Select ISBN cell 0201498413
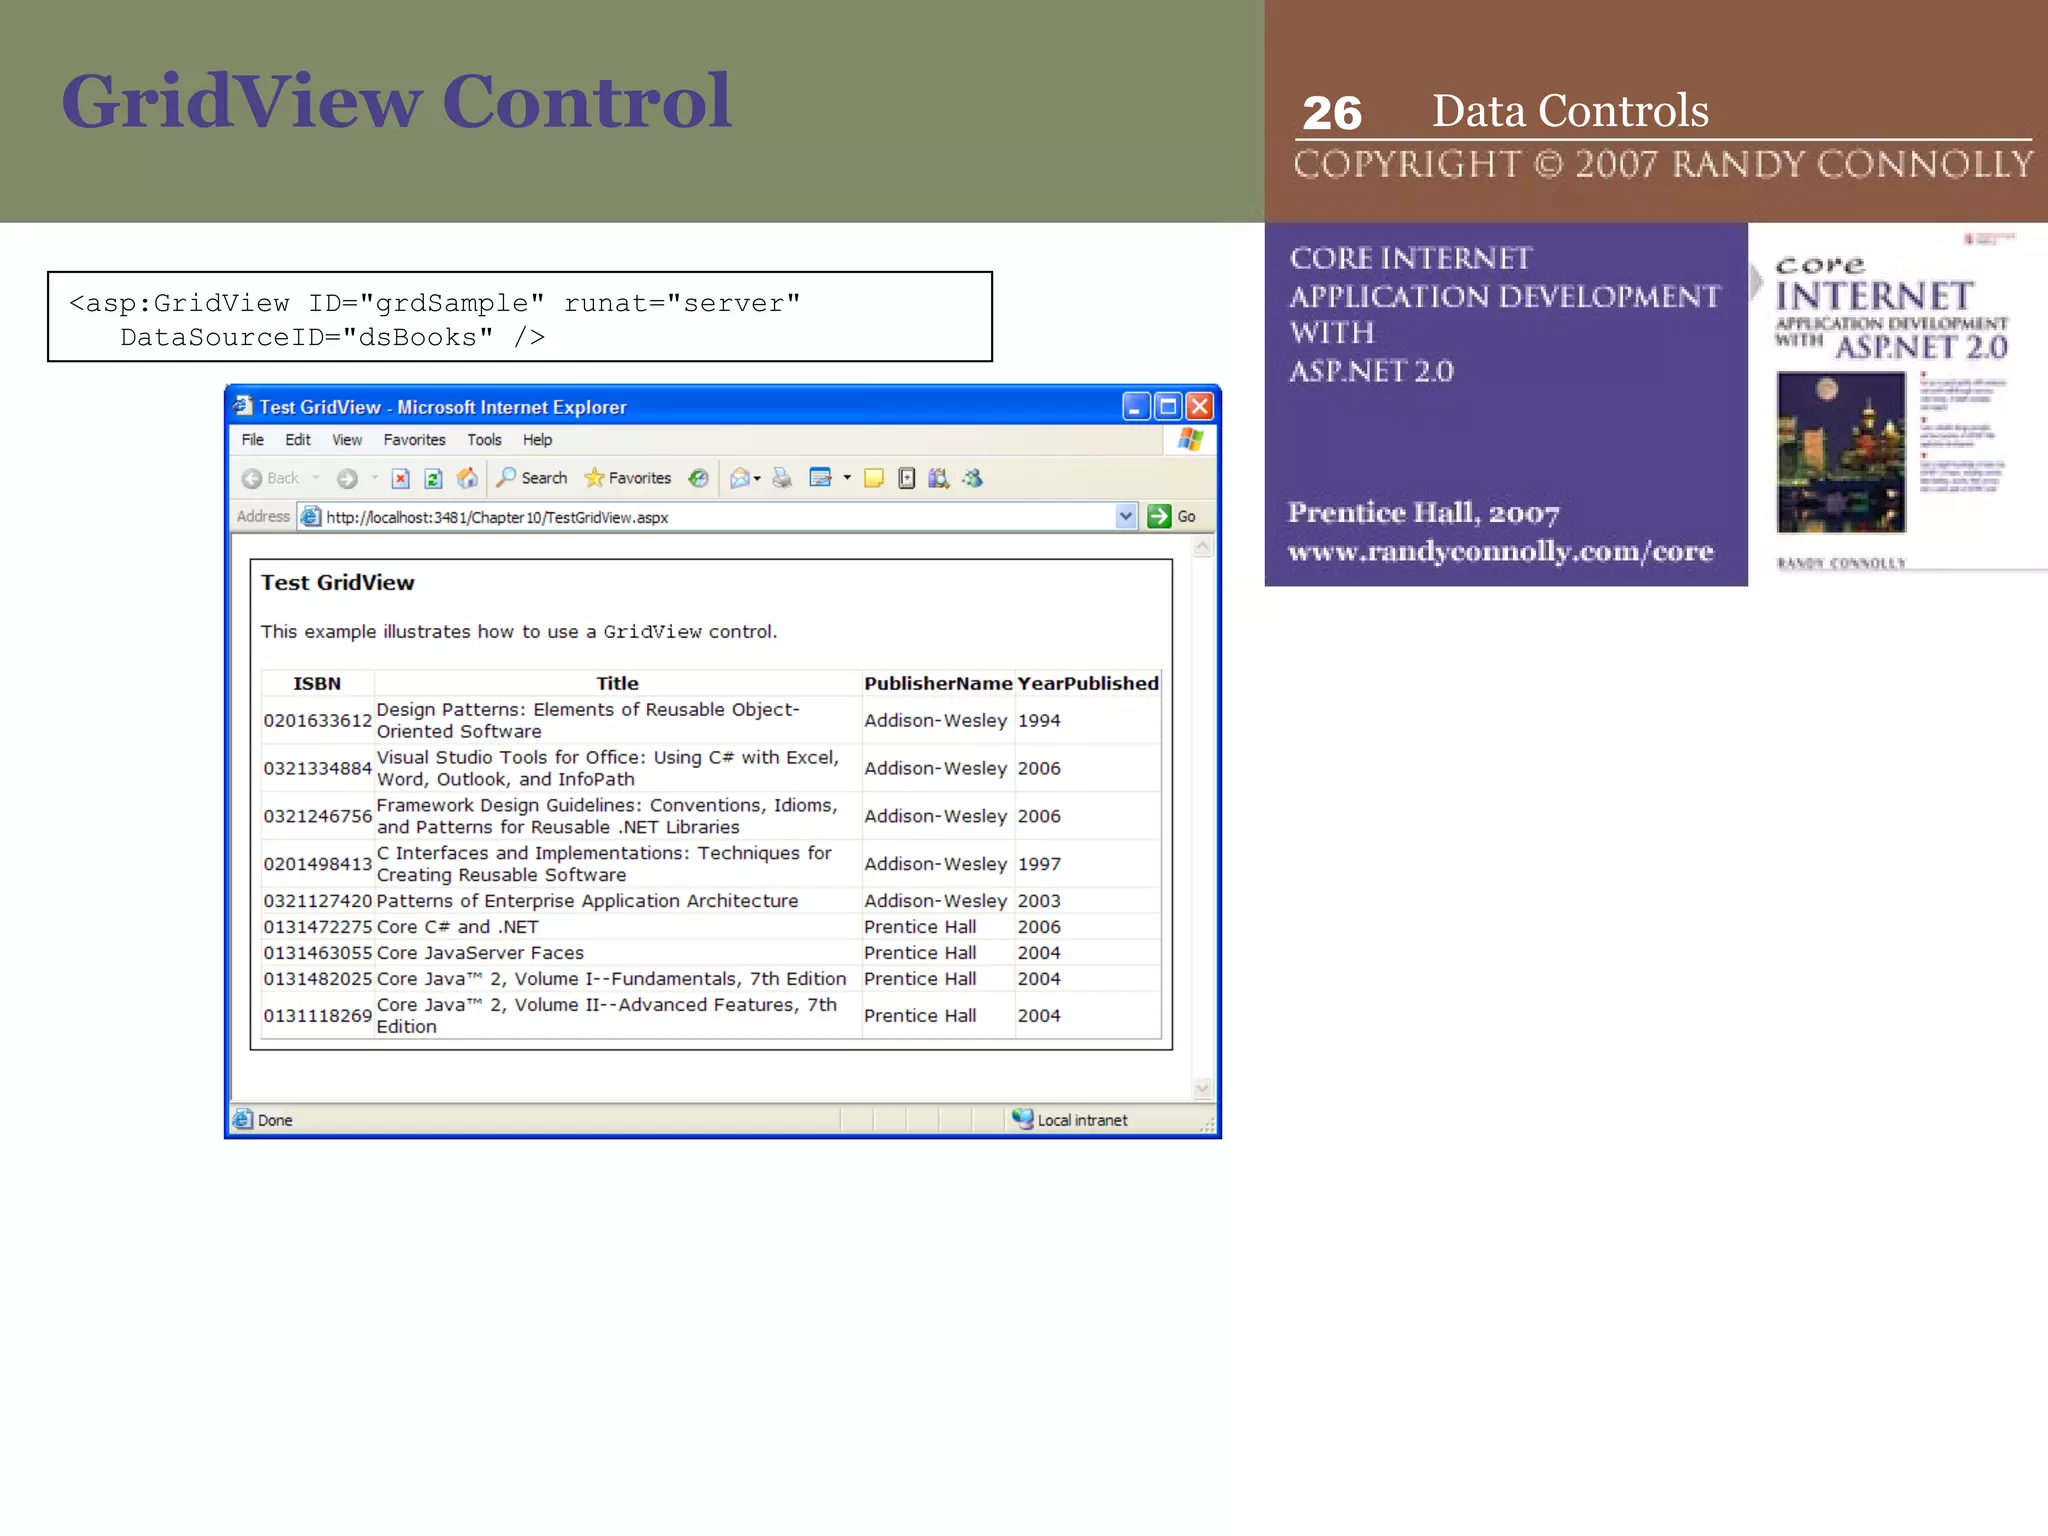The height and width of the screenshot is (1536, 2048). [317, 864]
